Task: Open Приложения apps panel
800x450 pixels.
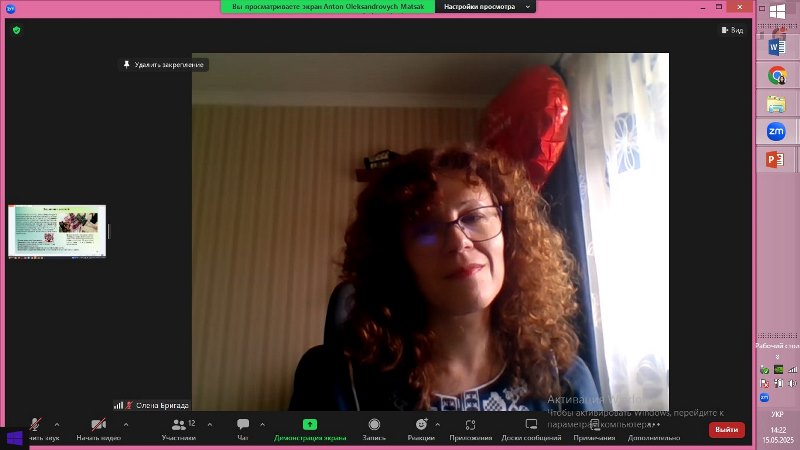Action: coord(470,429)
